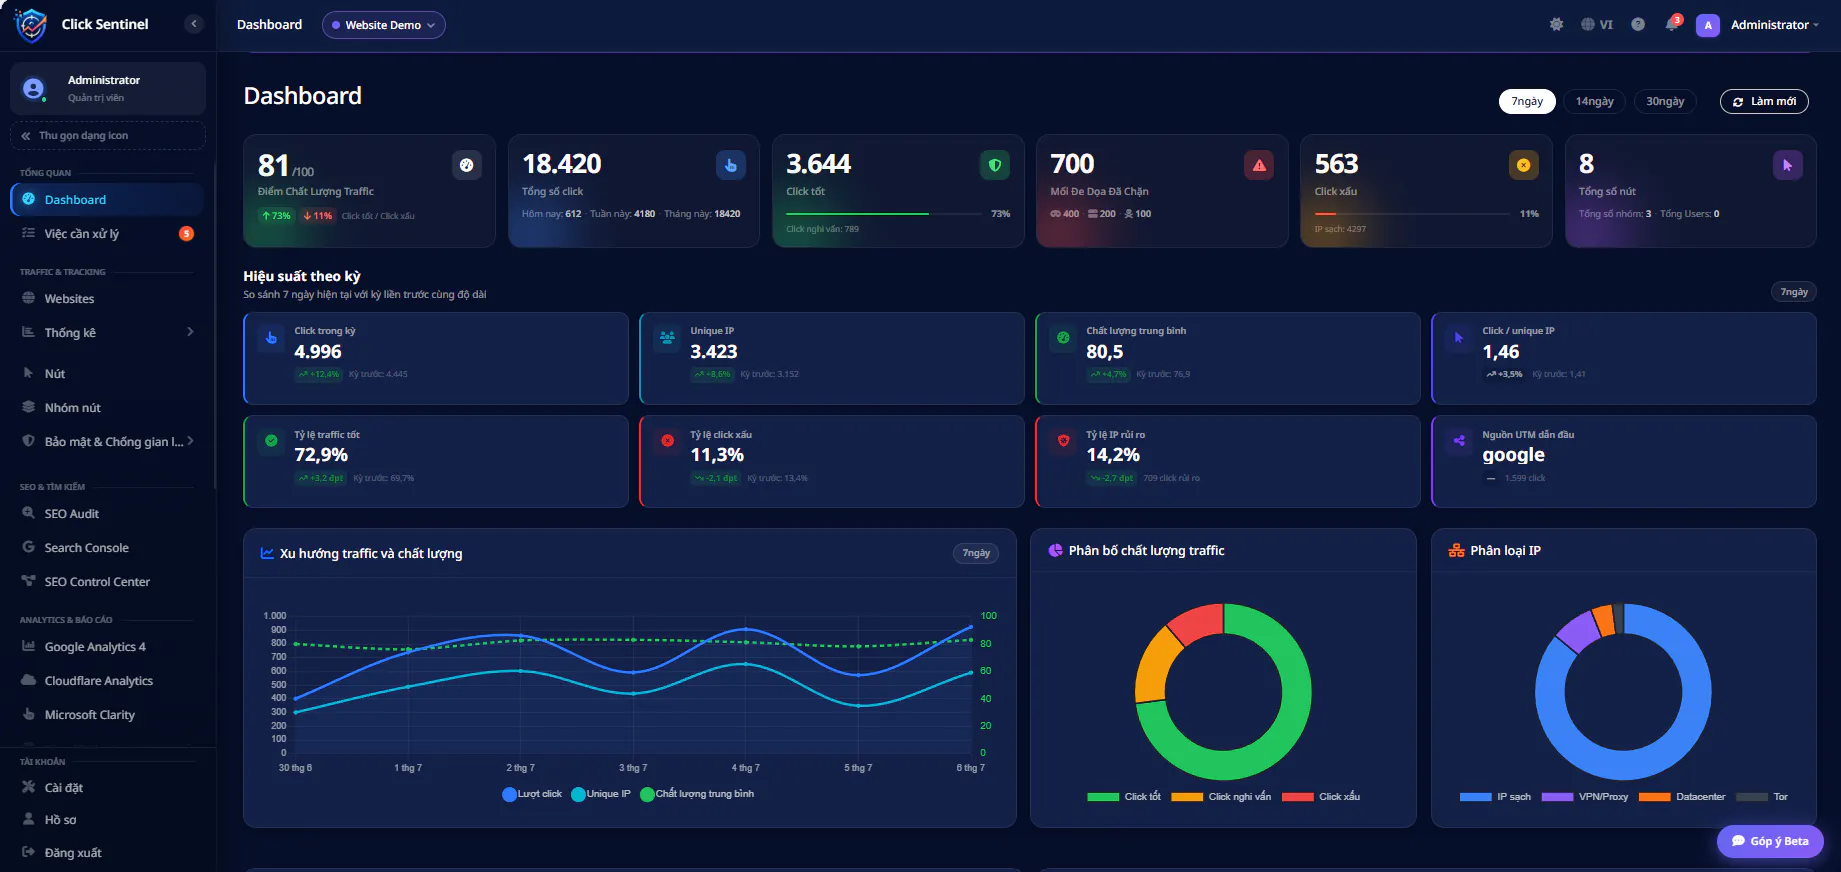Open Websites in the sidebar
The width and height of the screenshot is (1841, 872).
point(108,298)
